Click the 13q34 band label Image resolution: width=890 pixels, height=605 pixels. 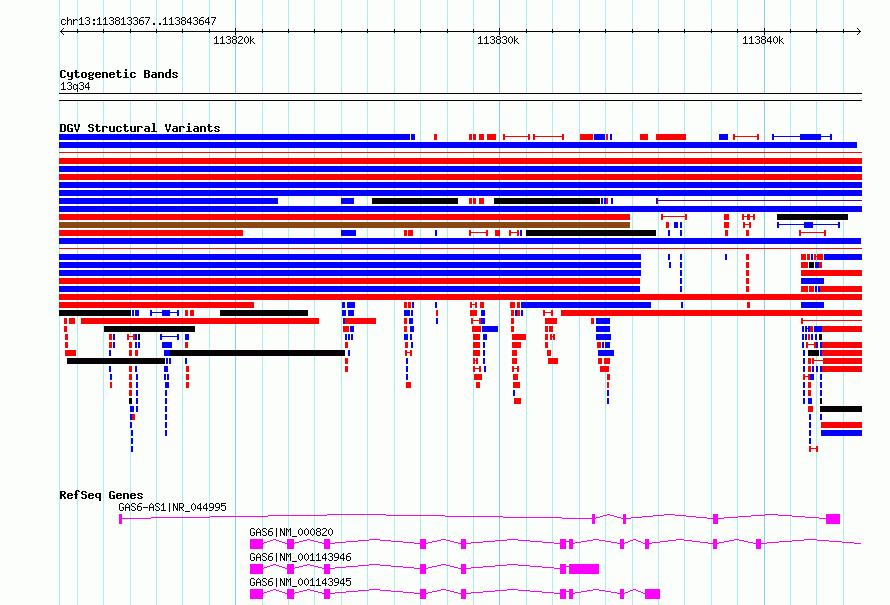coord(75,86)
